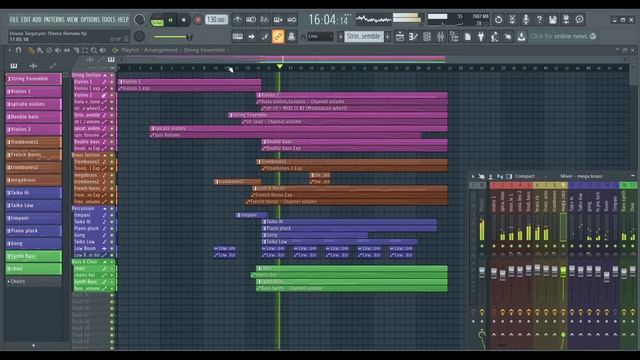Open the VIEW menu
The image size is (640, 360).
pos(72,20)
